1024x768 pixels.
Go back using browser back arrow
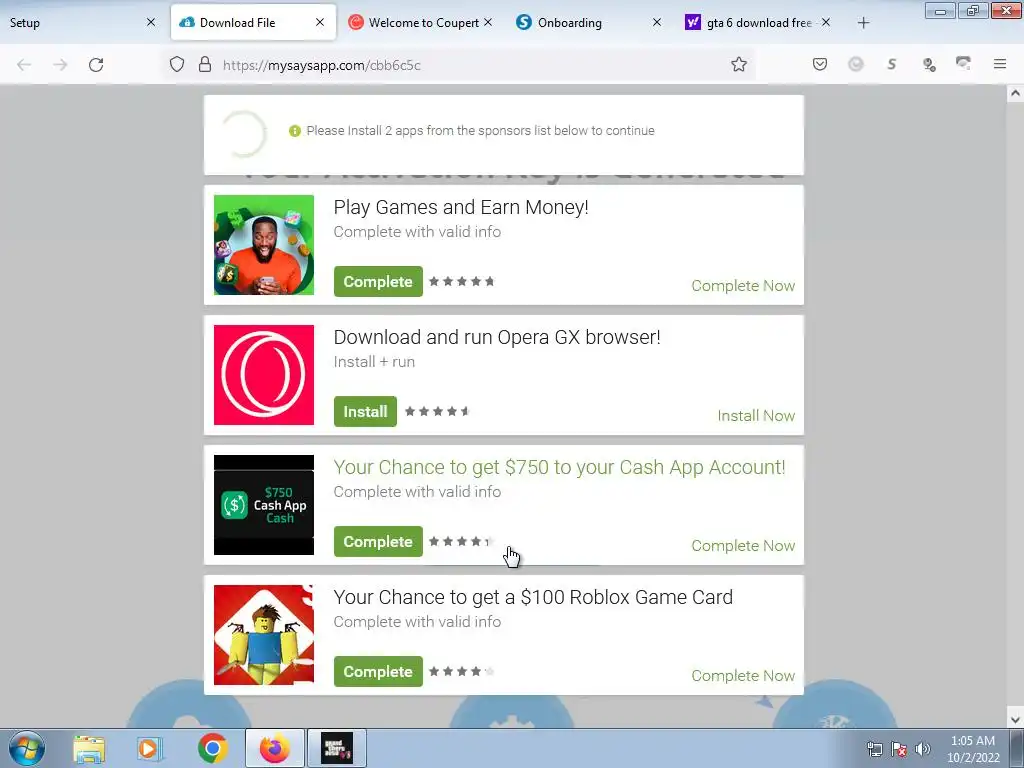coord(24,65)
